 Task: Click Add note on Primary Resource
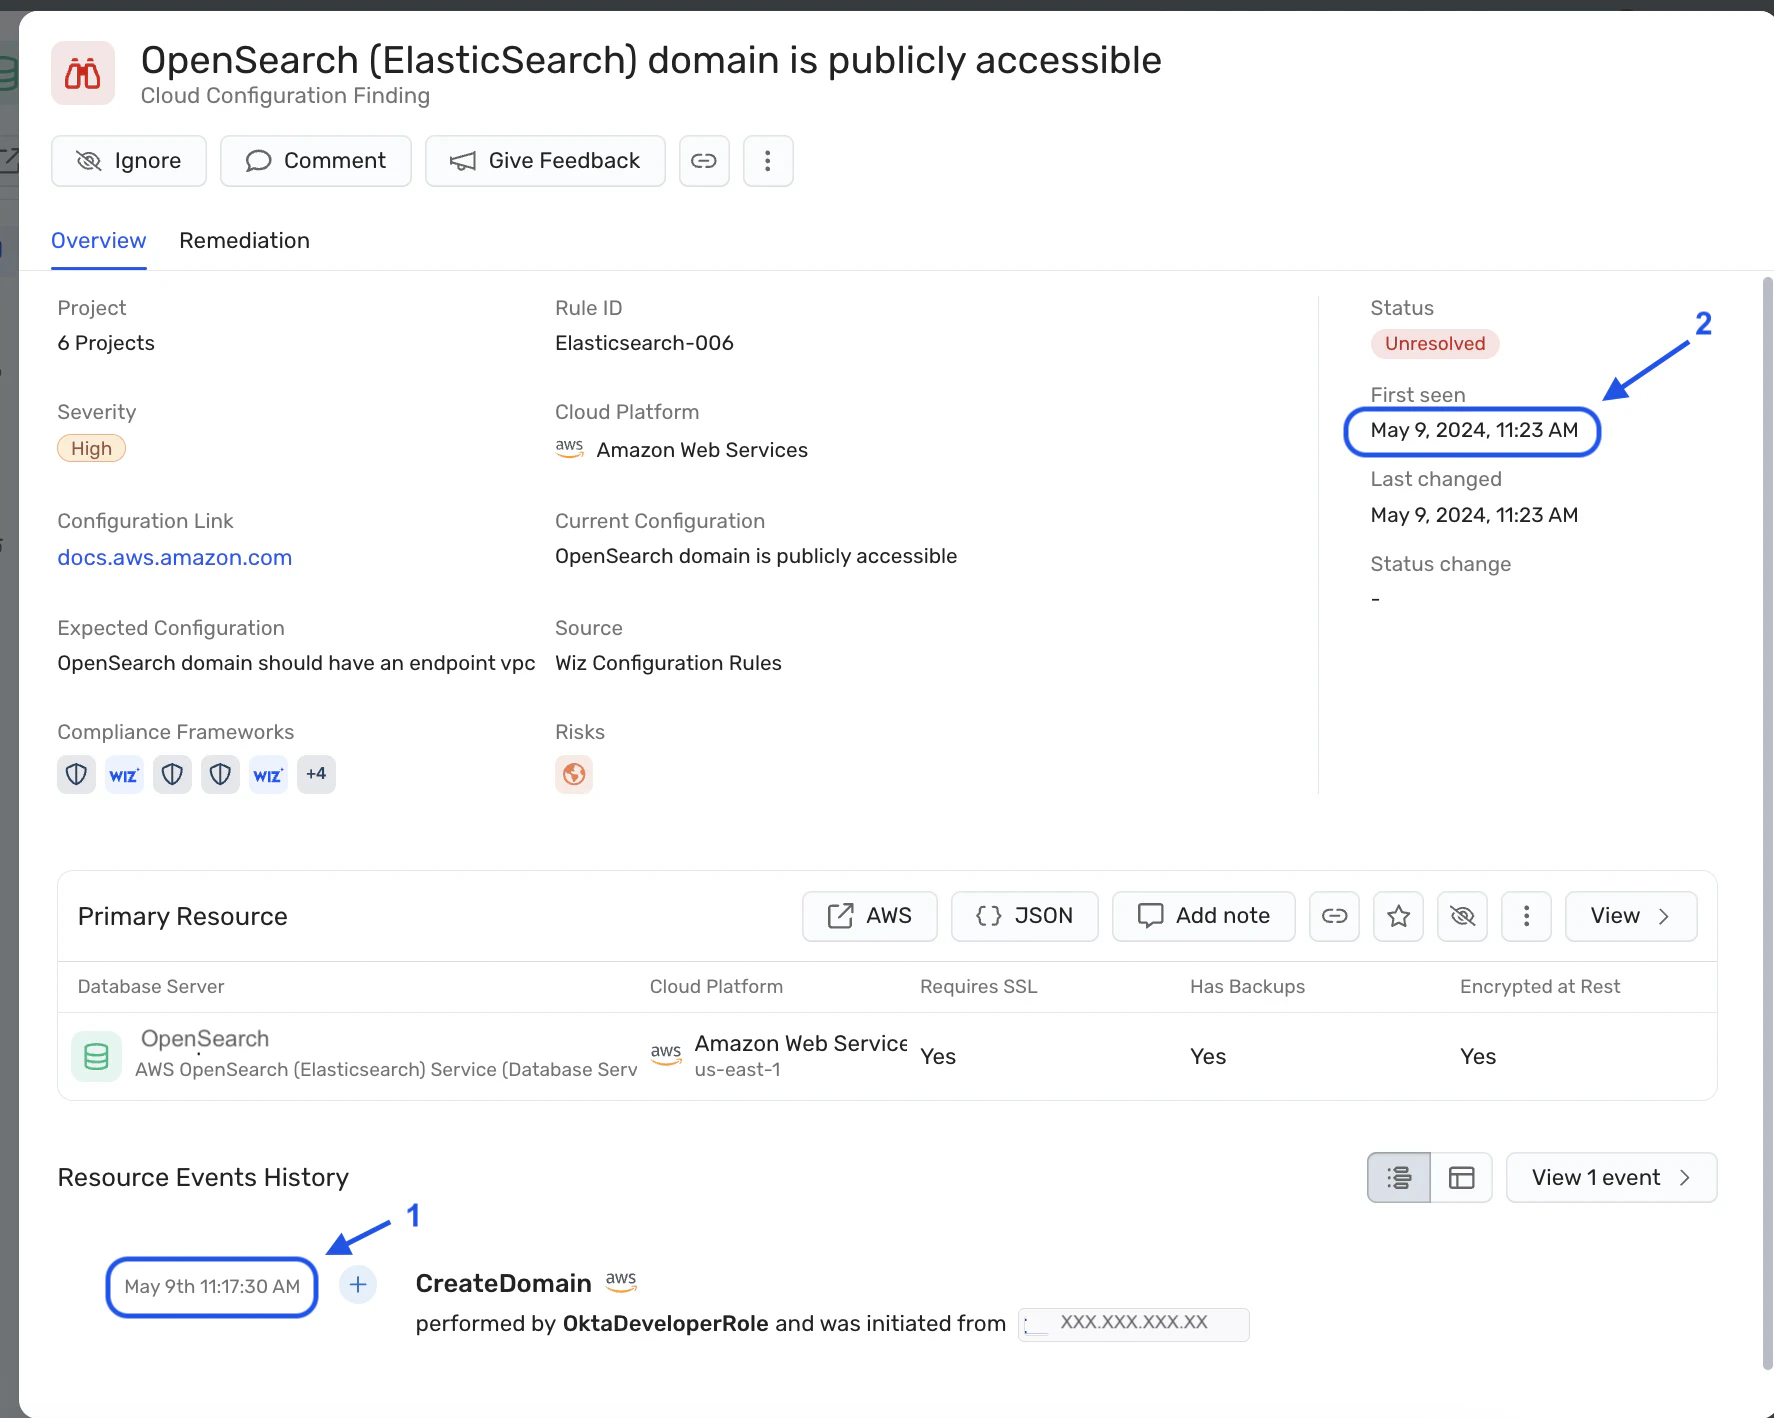click(1203, 916)
